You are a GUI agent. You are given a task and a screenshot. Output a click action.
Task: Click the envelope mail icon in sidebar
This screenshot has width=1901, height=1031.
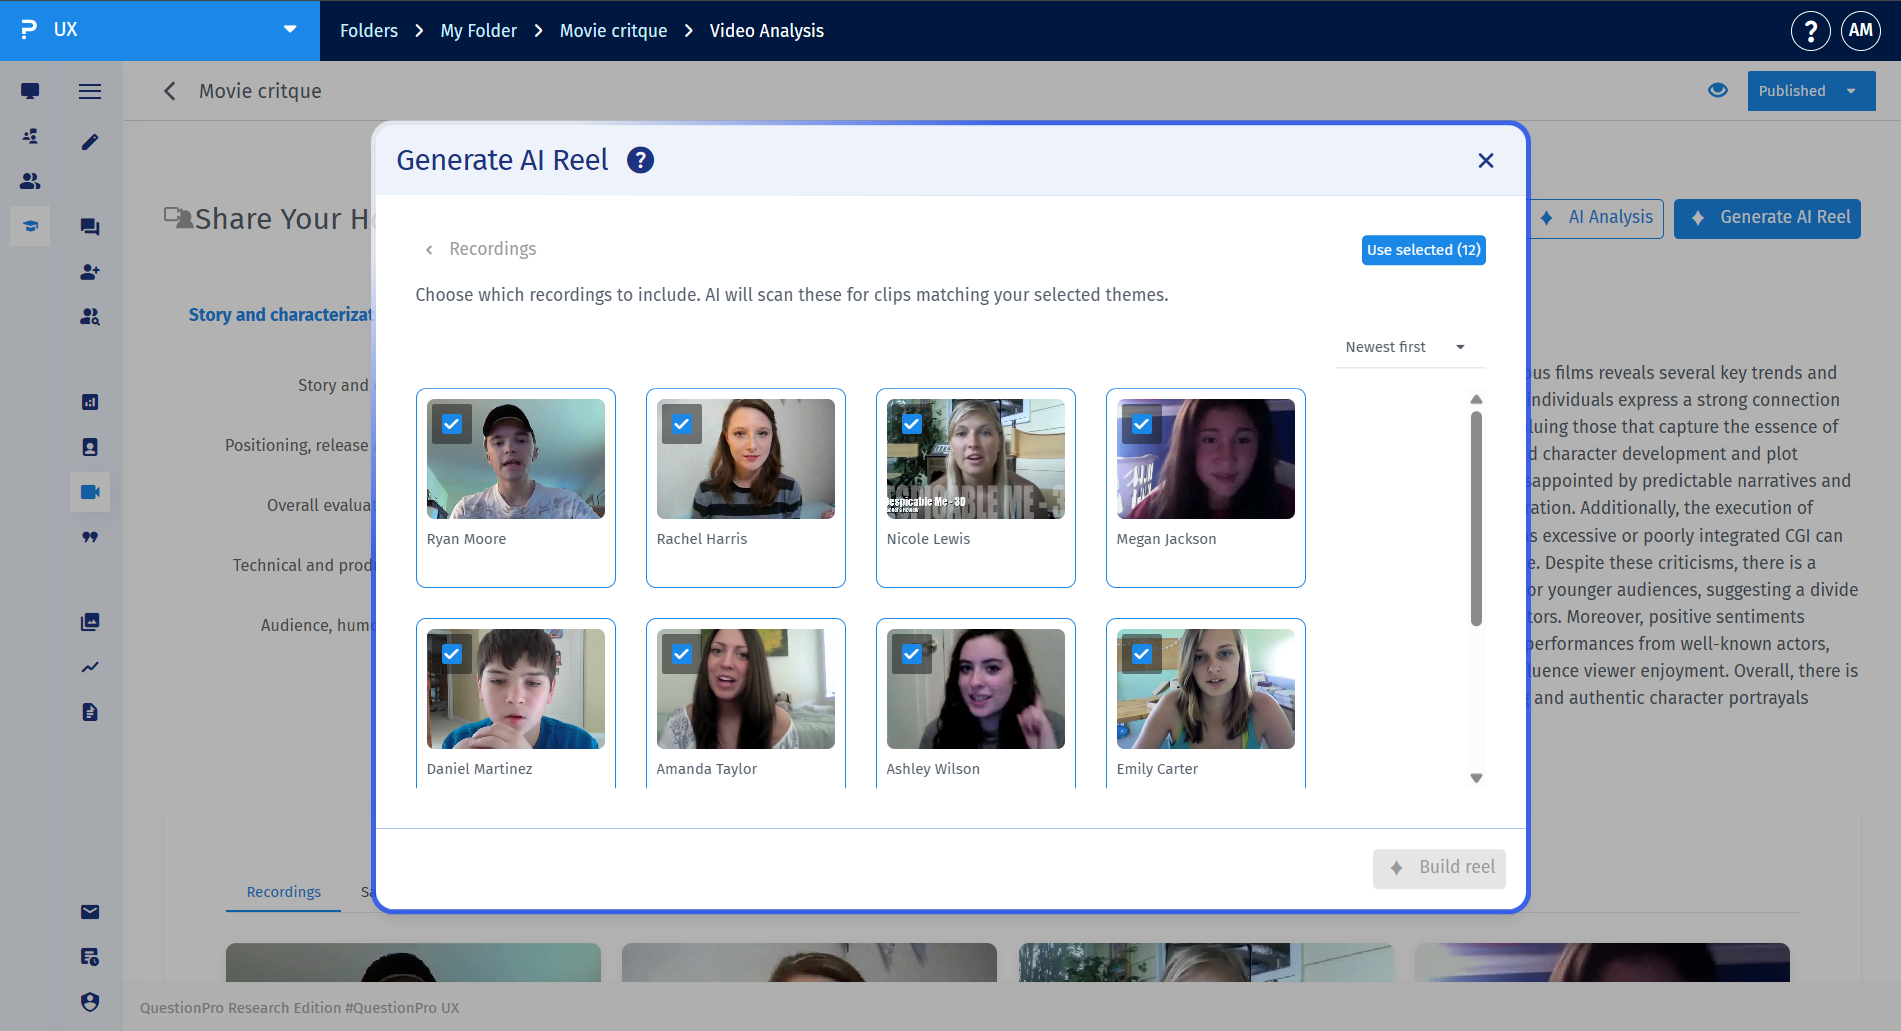point(90,912)
